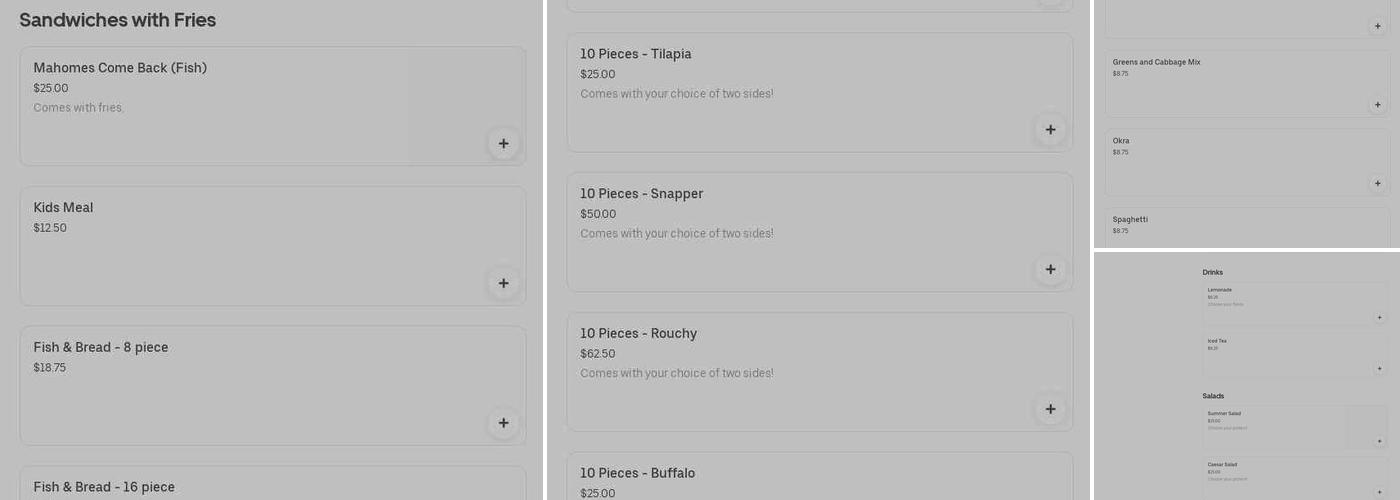Add Summer Salad using its plus icon

click(1380, 441)
